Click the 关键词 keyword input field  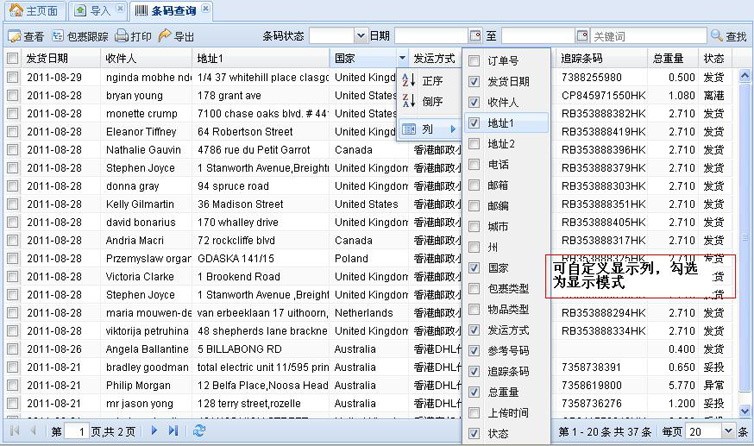(648, 36)
